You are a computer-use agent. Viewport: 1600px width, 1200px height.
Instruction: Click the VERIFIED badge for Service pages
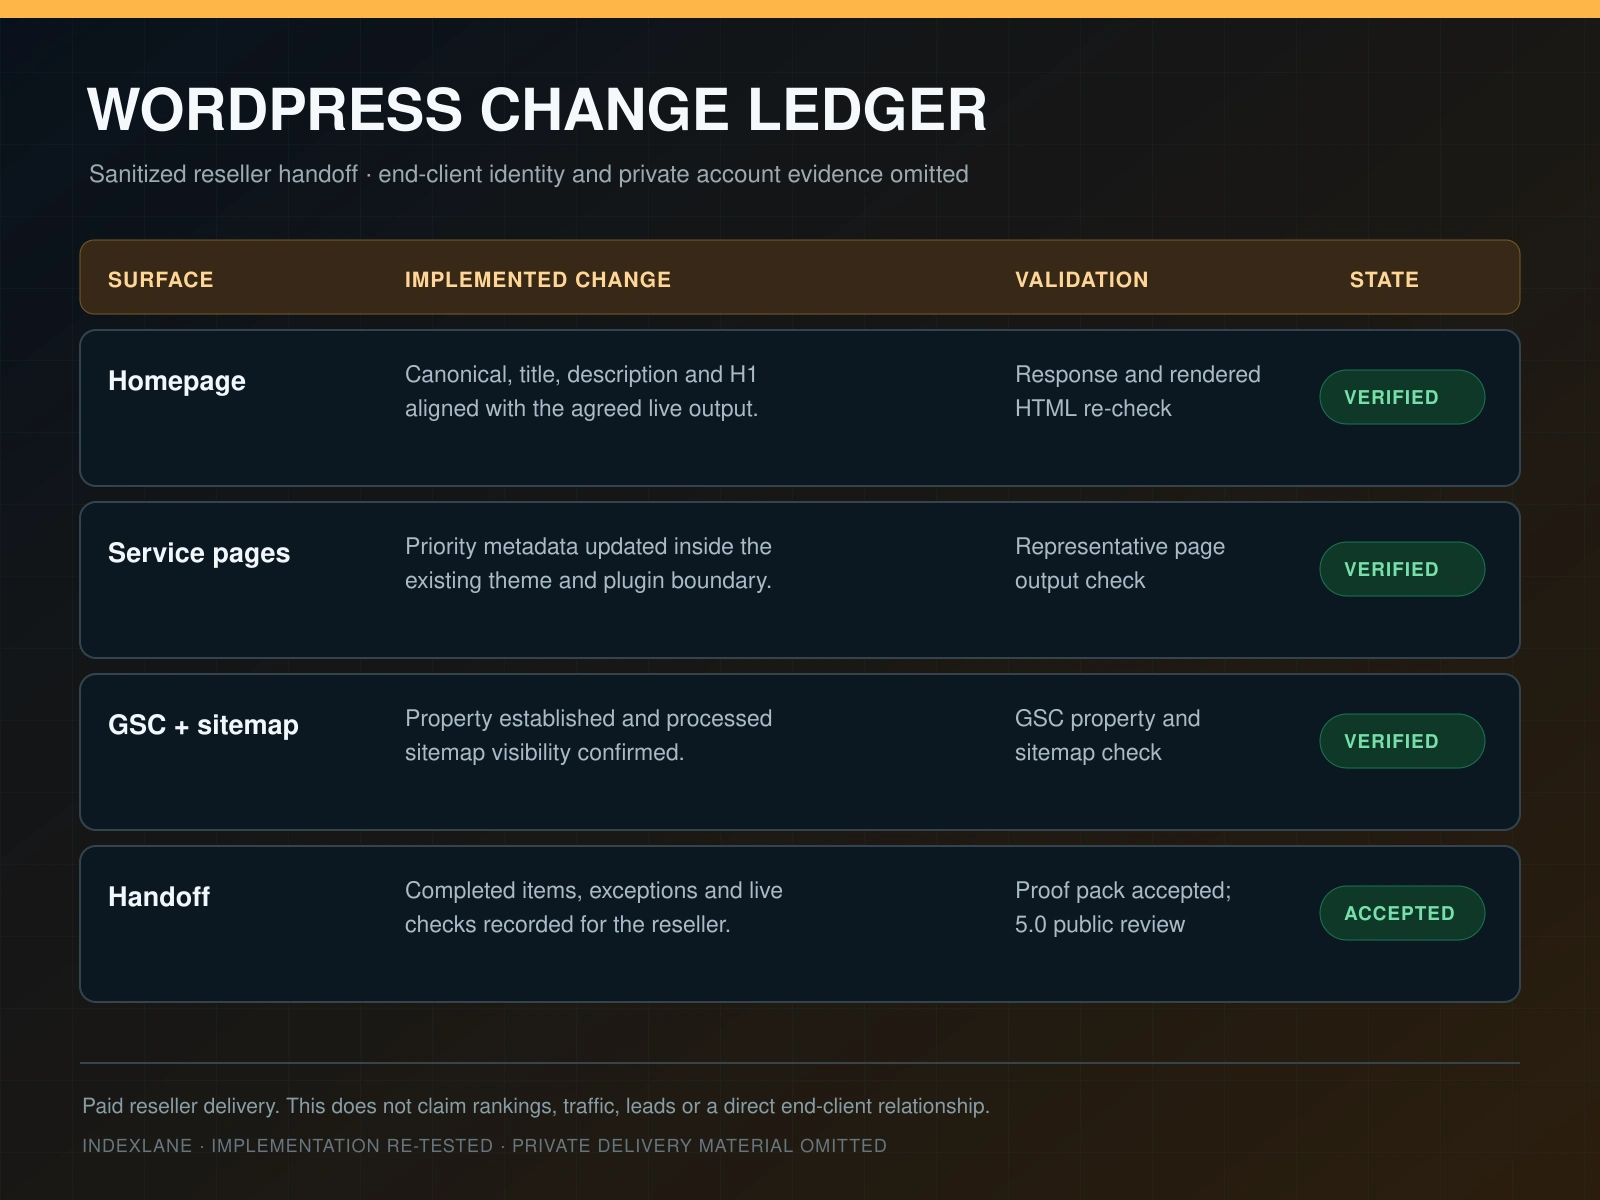[1402, 569]
